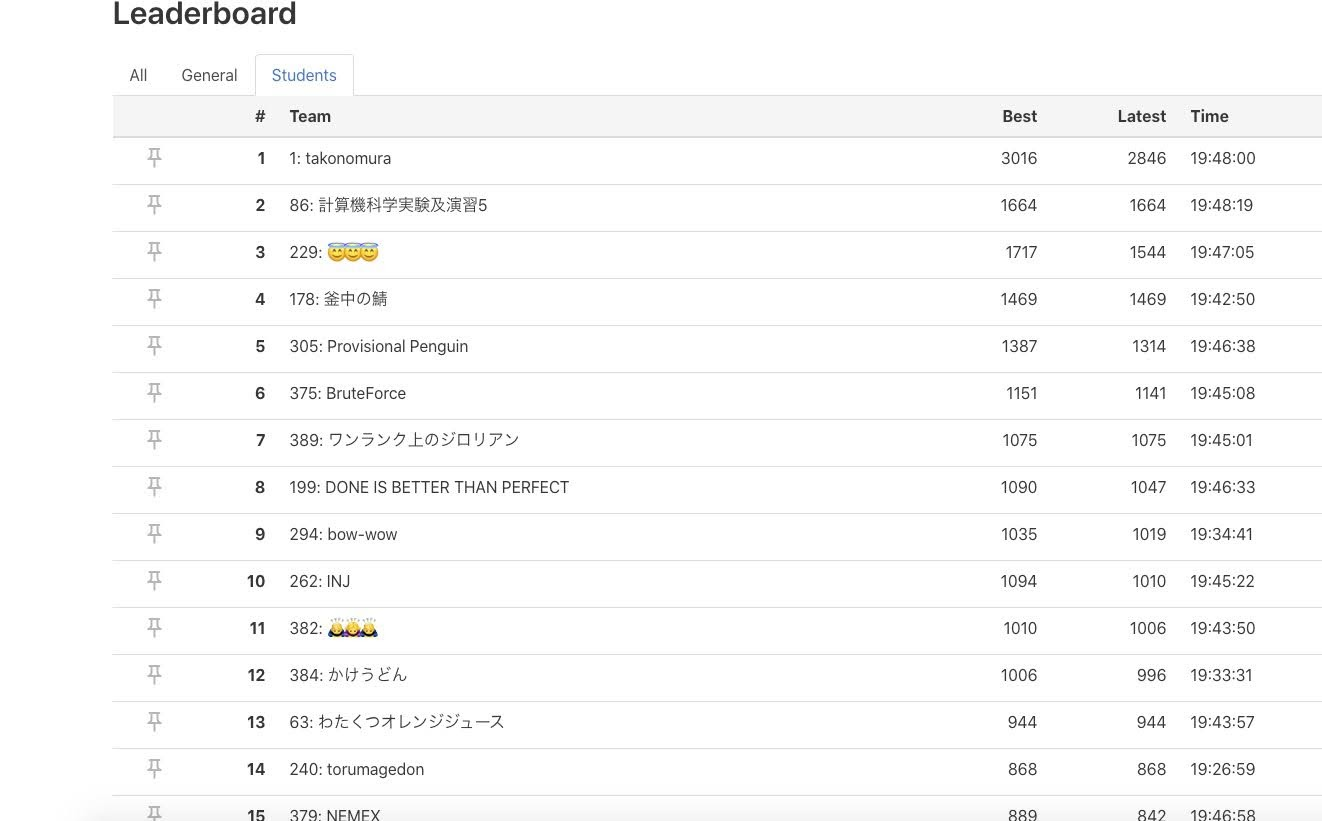This screenshot has width=1322, height=821.
Task: Pin the takonomura team row
Action: tap(154, 158)
